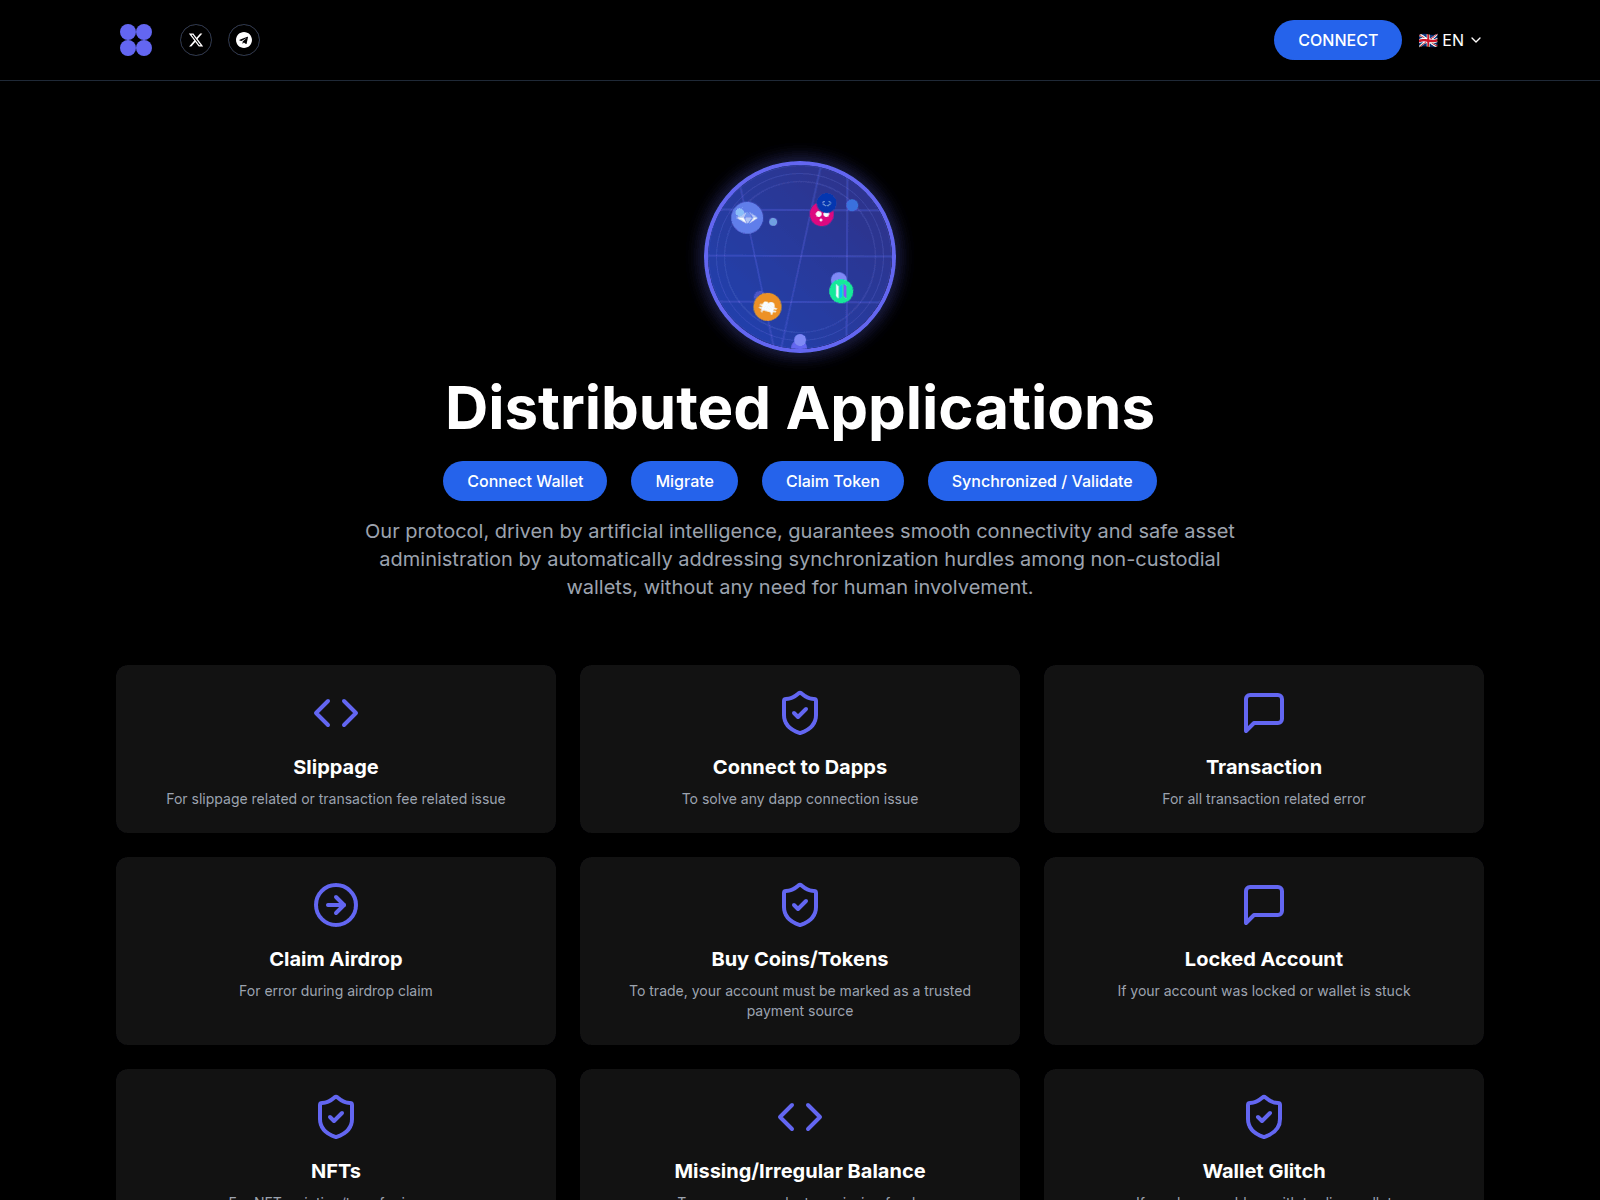
Task: Click the Transaction speech bubble icon
Action: pyautogui.click(x=1264, y=713)
